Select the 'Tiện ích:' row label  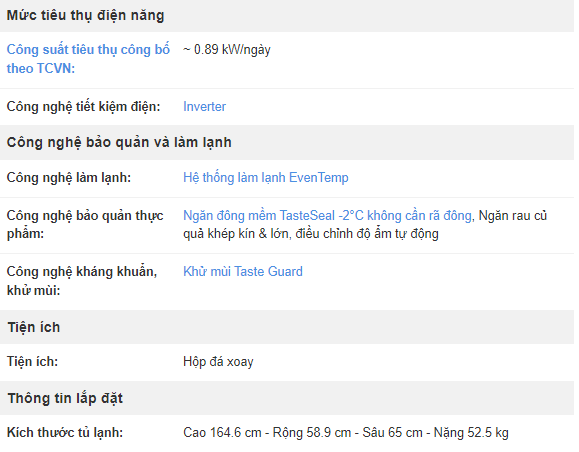point(32,362)
